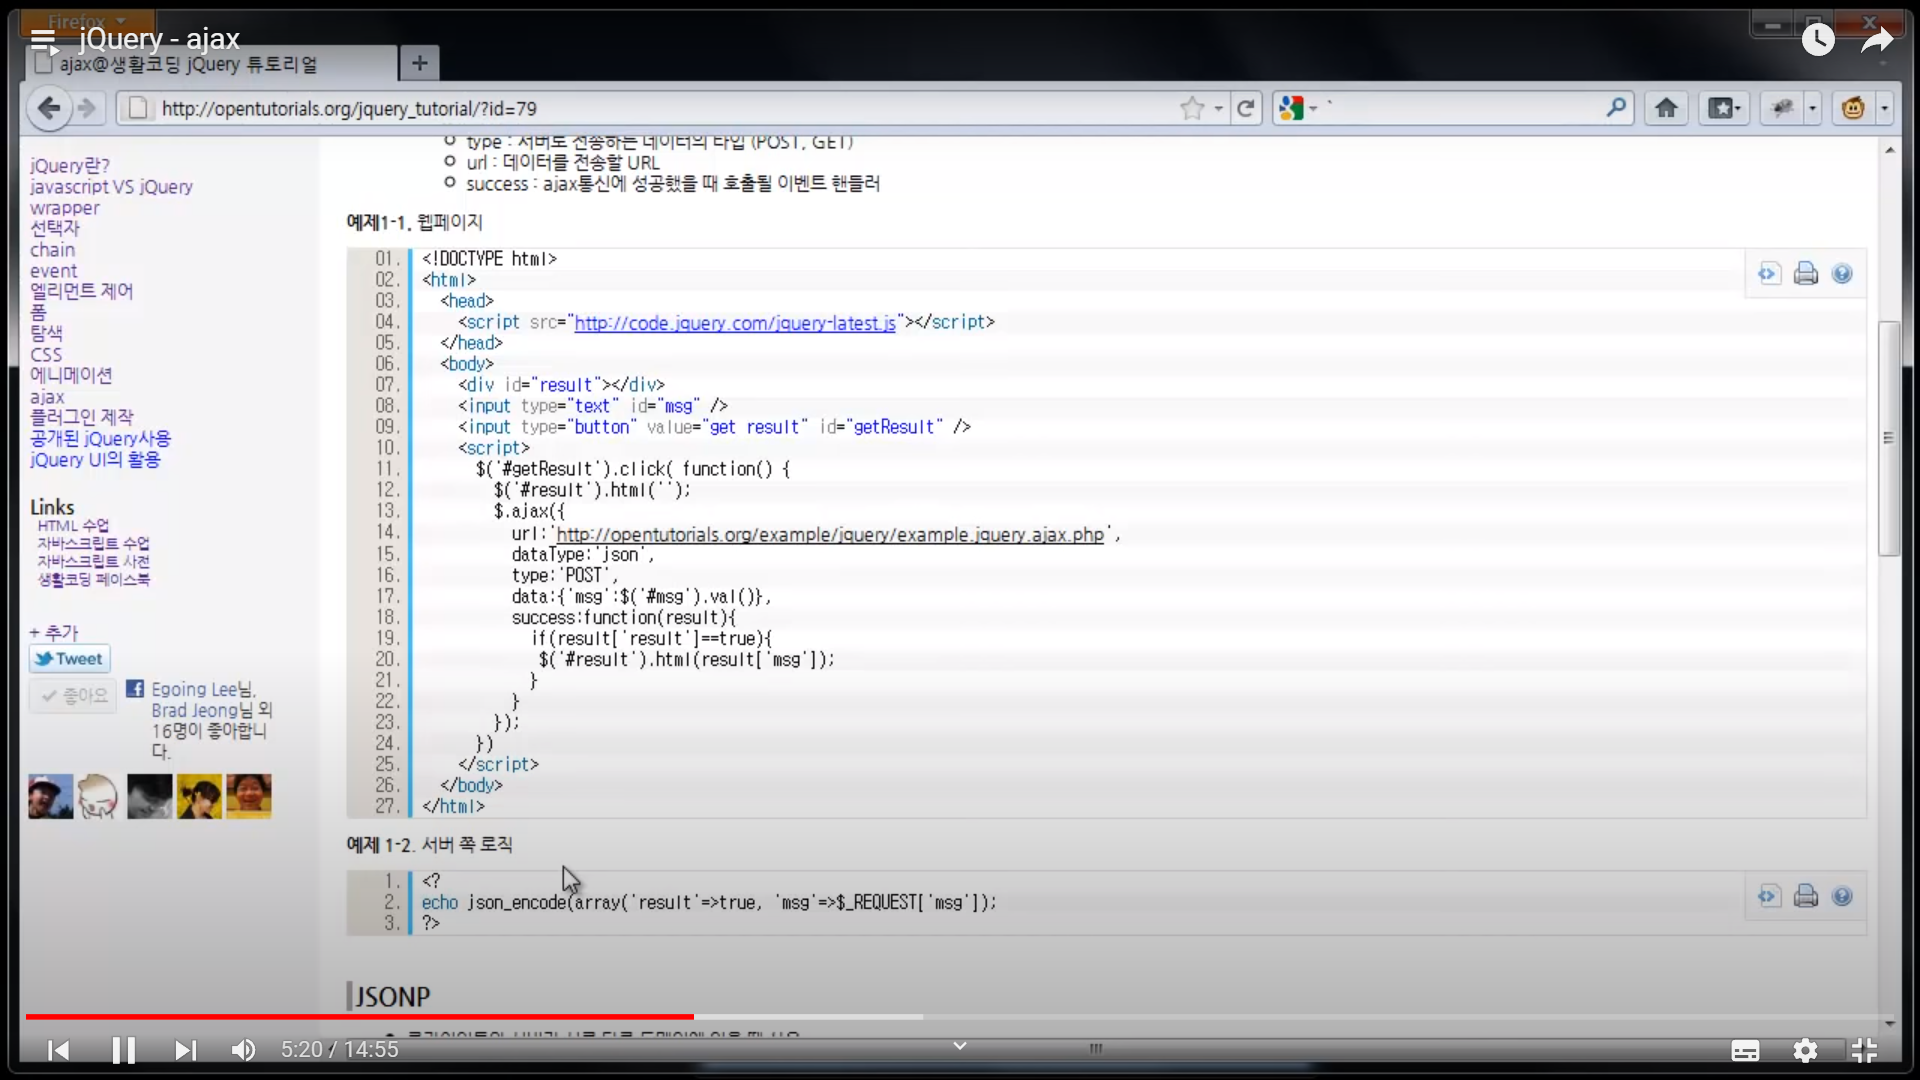Go to previous video
Image resolution: width=1920 pixels, height=1080 pixels.
(59, 1050)
